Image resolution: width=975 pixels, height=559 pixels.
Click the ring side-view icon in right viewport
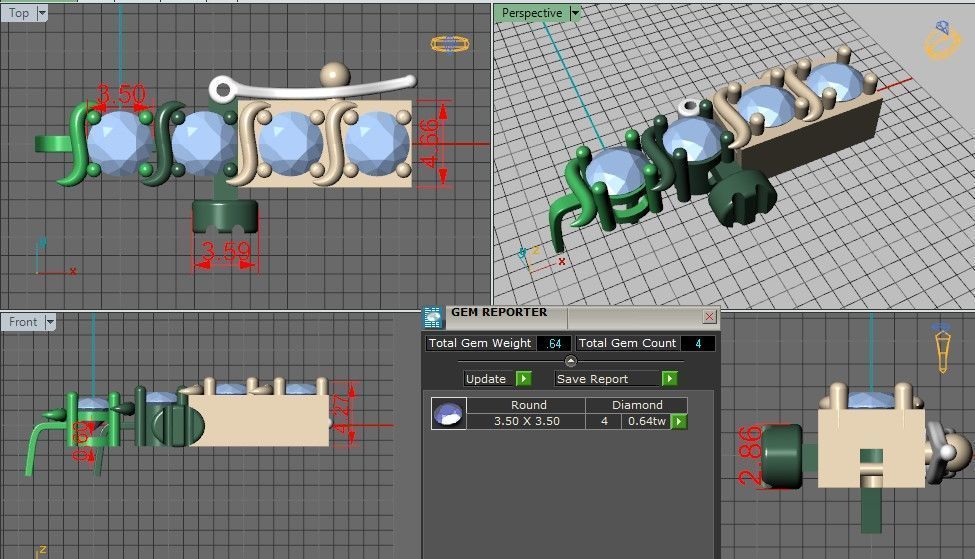click(943, 348)
